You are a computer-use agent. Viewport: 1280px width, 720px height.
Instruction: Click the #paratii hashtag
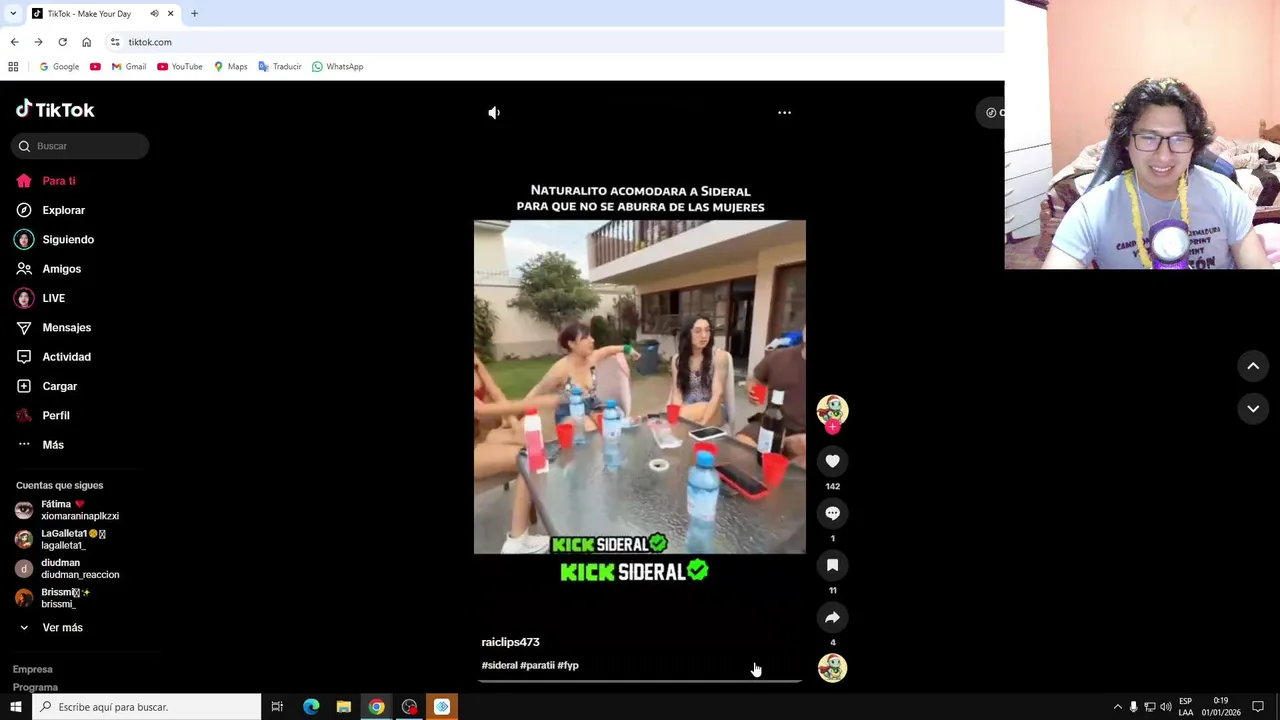537,665
